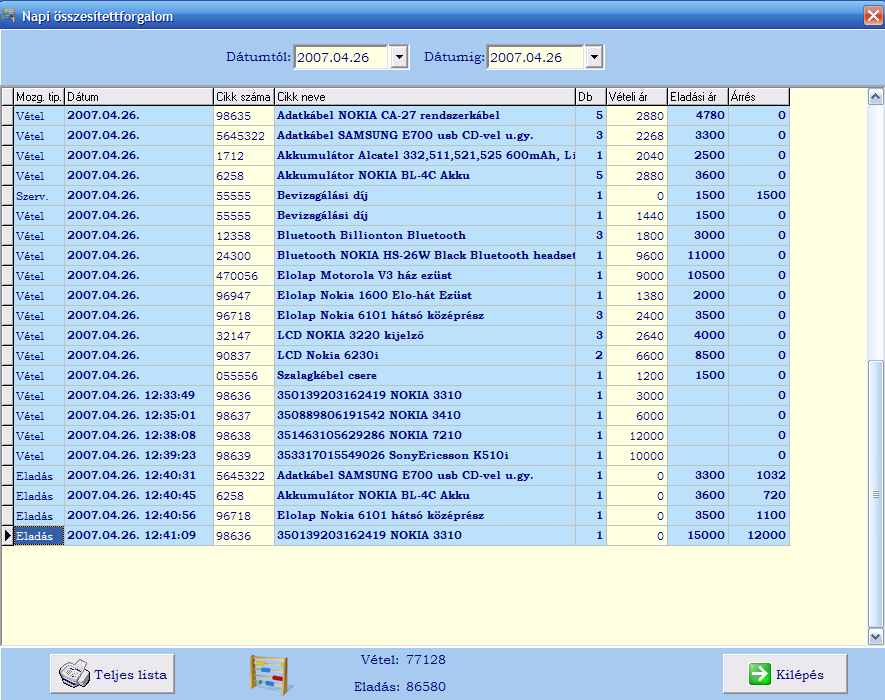Select LCD NOKIA 3220 kijelző cell
Image resolution: width=885 pixels, height=700 pixels.
coord(425,336)
